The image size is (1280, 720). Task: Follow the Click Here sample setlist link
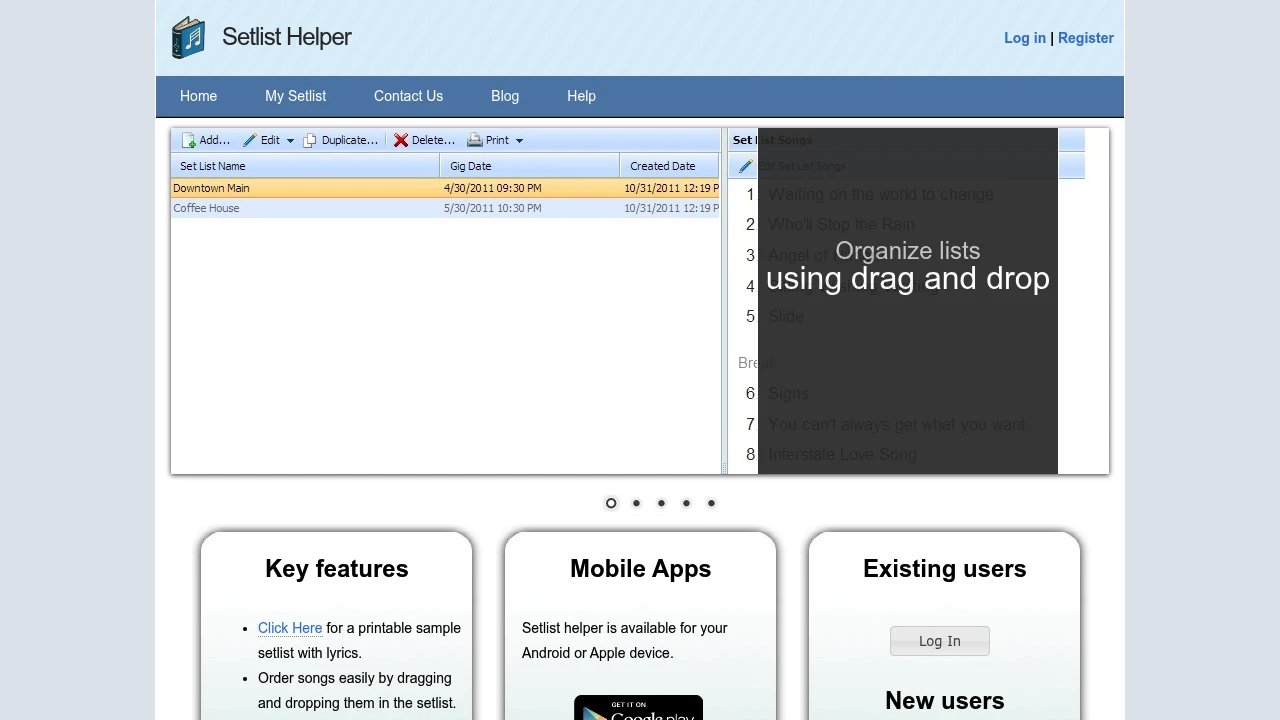click(290, 628)
